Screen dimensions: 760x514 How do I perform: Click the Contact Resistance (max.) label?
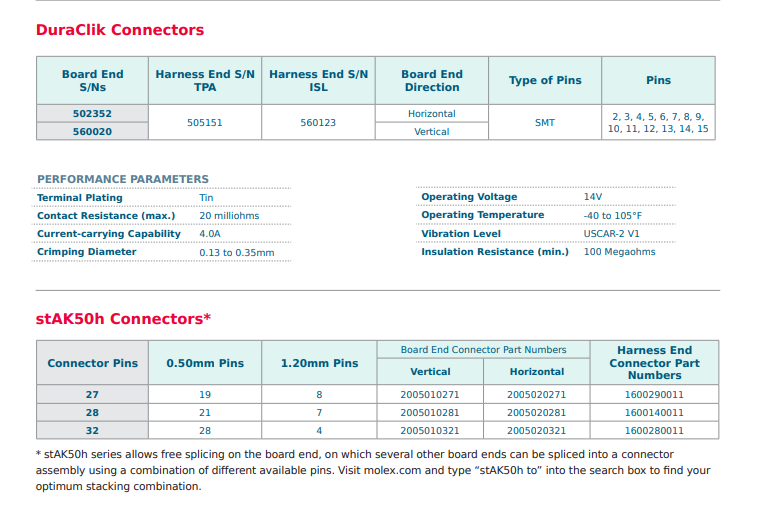[106, 215]
